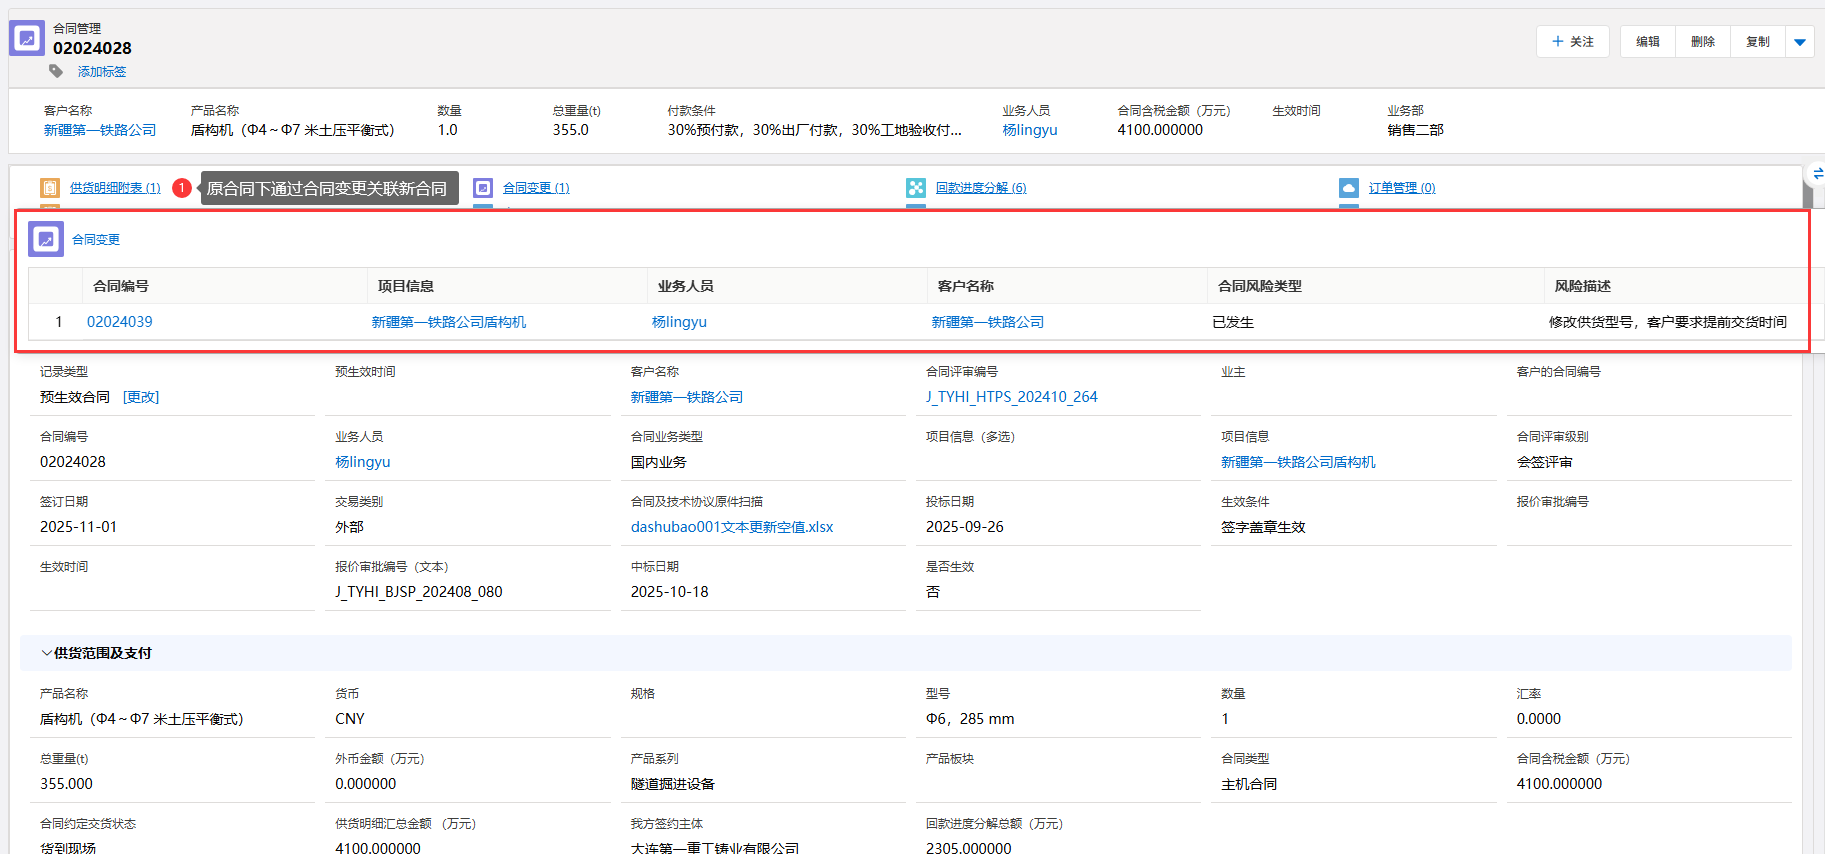Click the 合同变更 tab icon
This screenshot has height=854, width=1825.
[483, 188]
